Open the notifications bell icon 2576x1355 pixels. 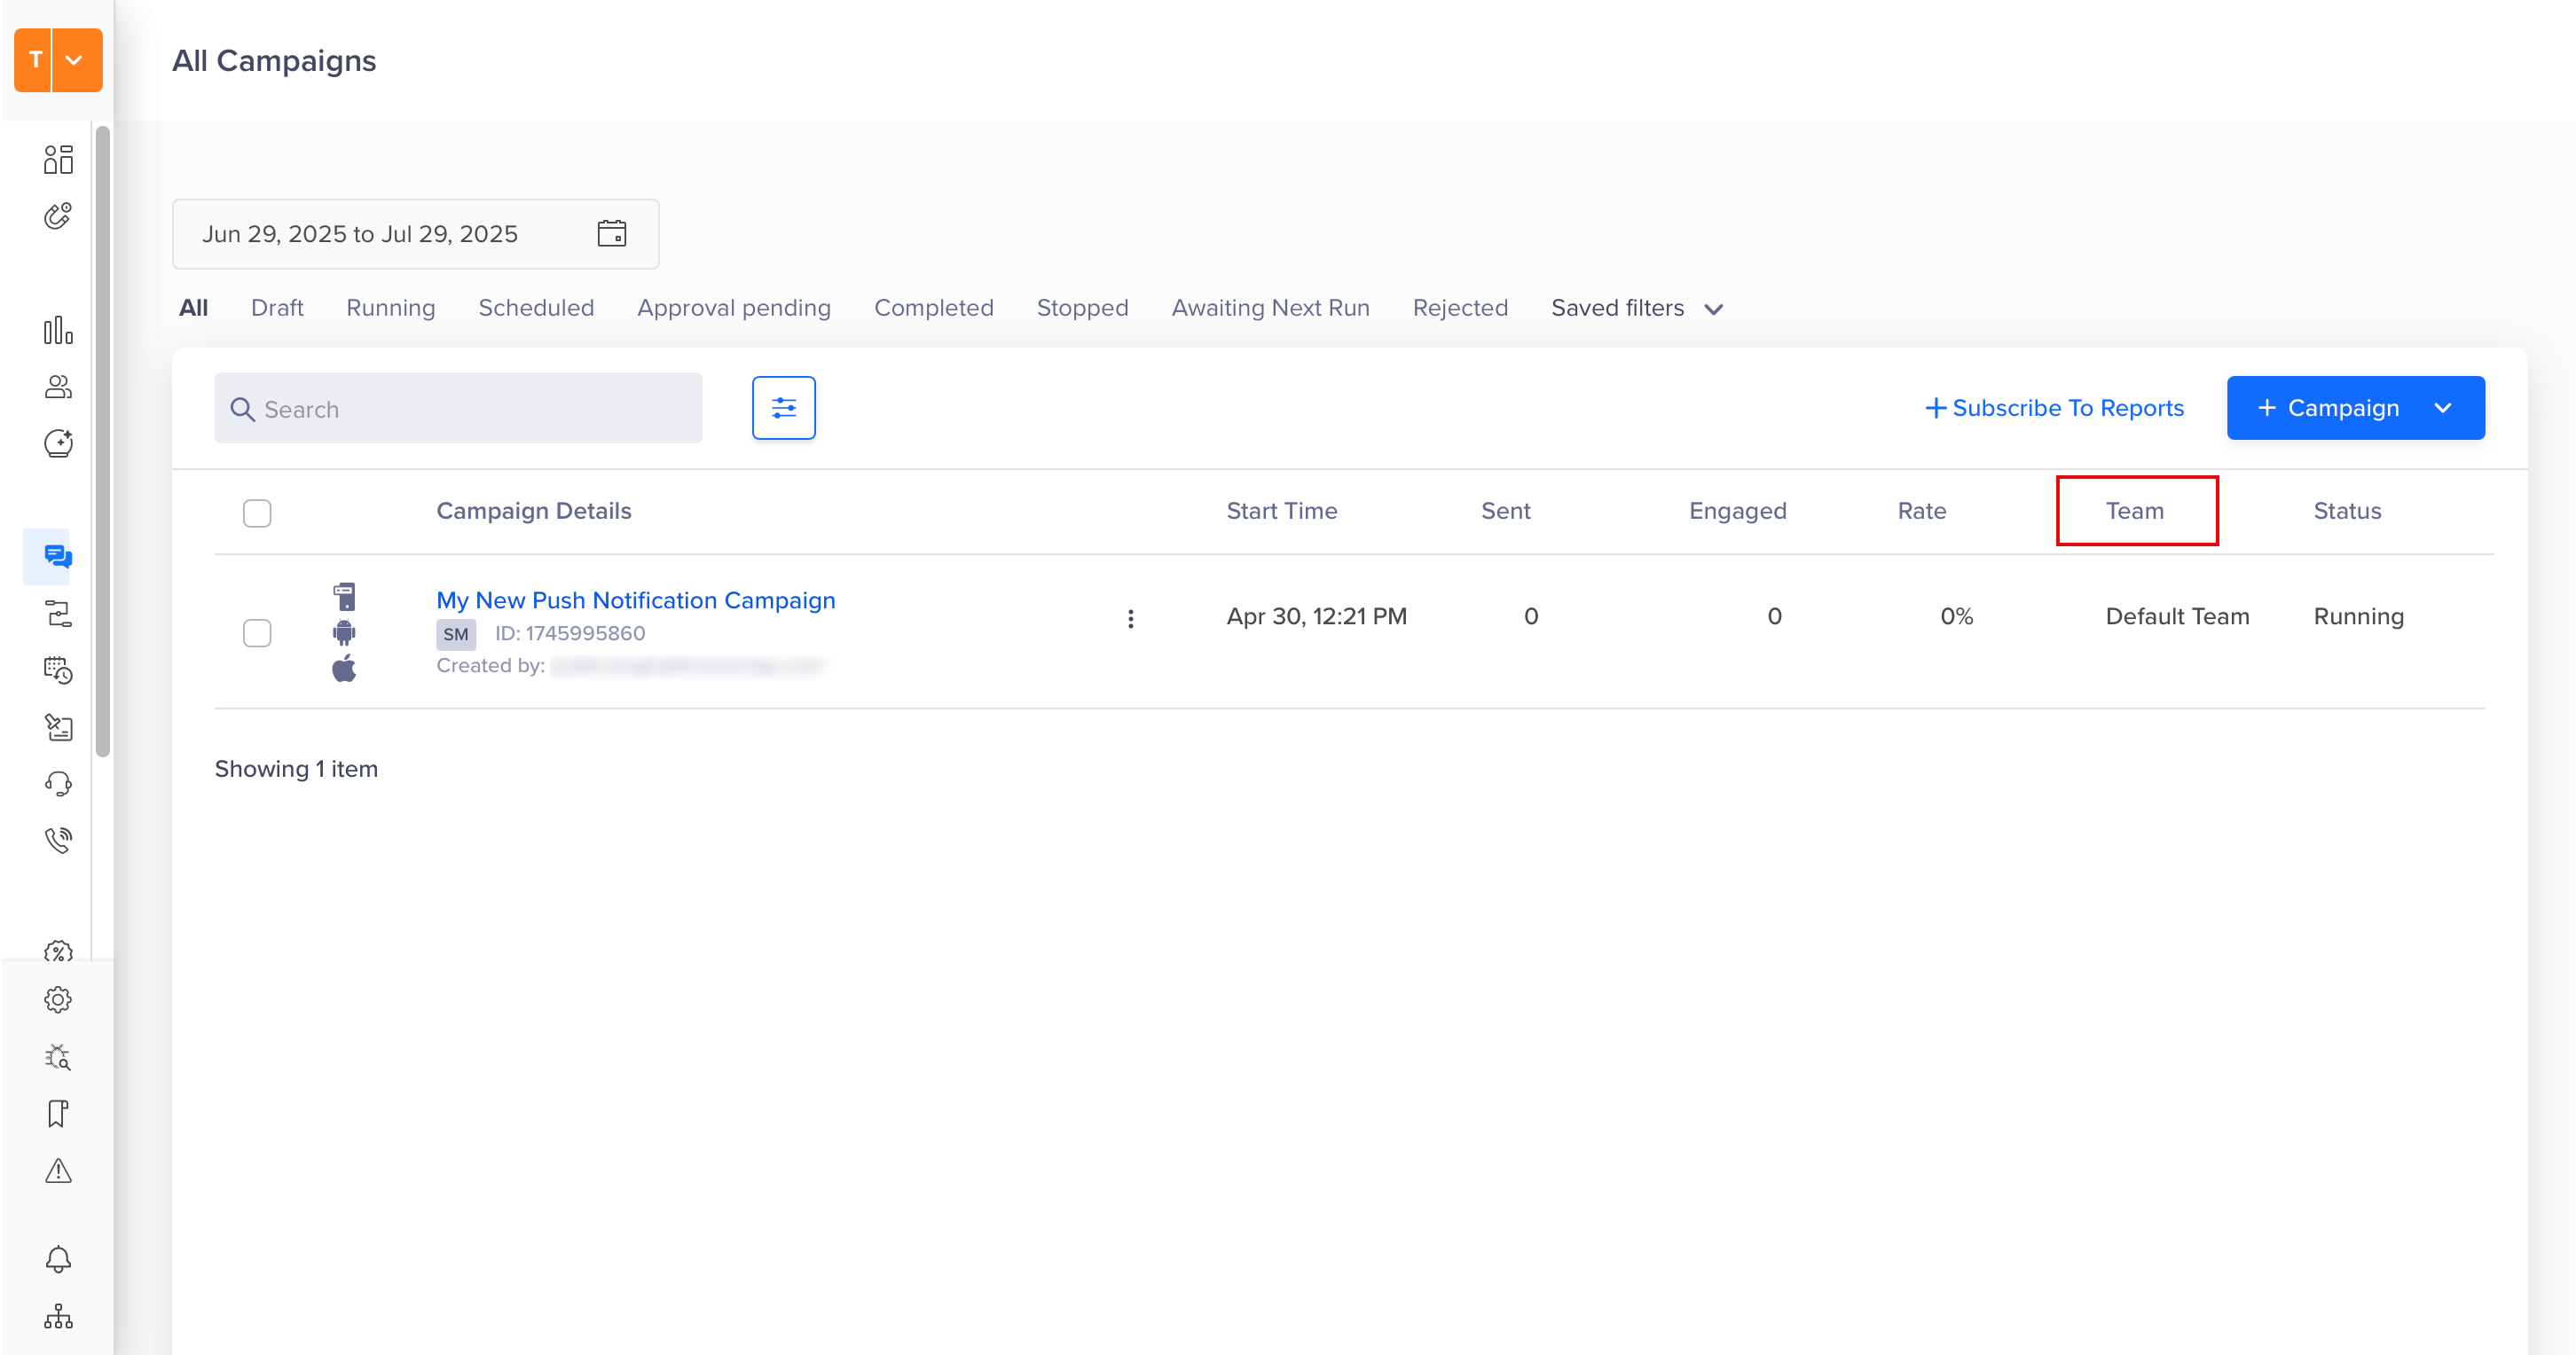click(x=58, y=1259)
